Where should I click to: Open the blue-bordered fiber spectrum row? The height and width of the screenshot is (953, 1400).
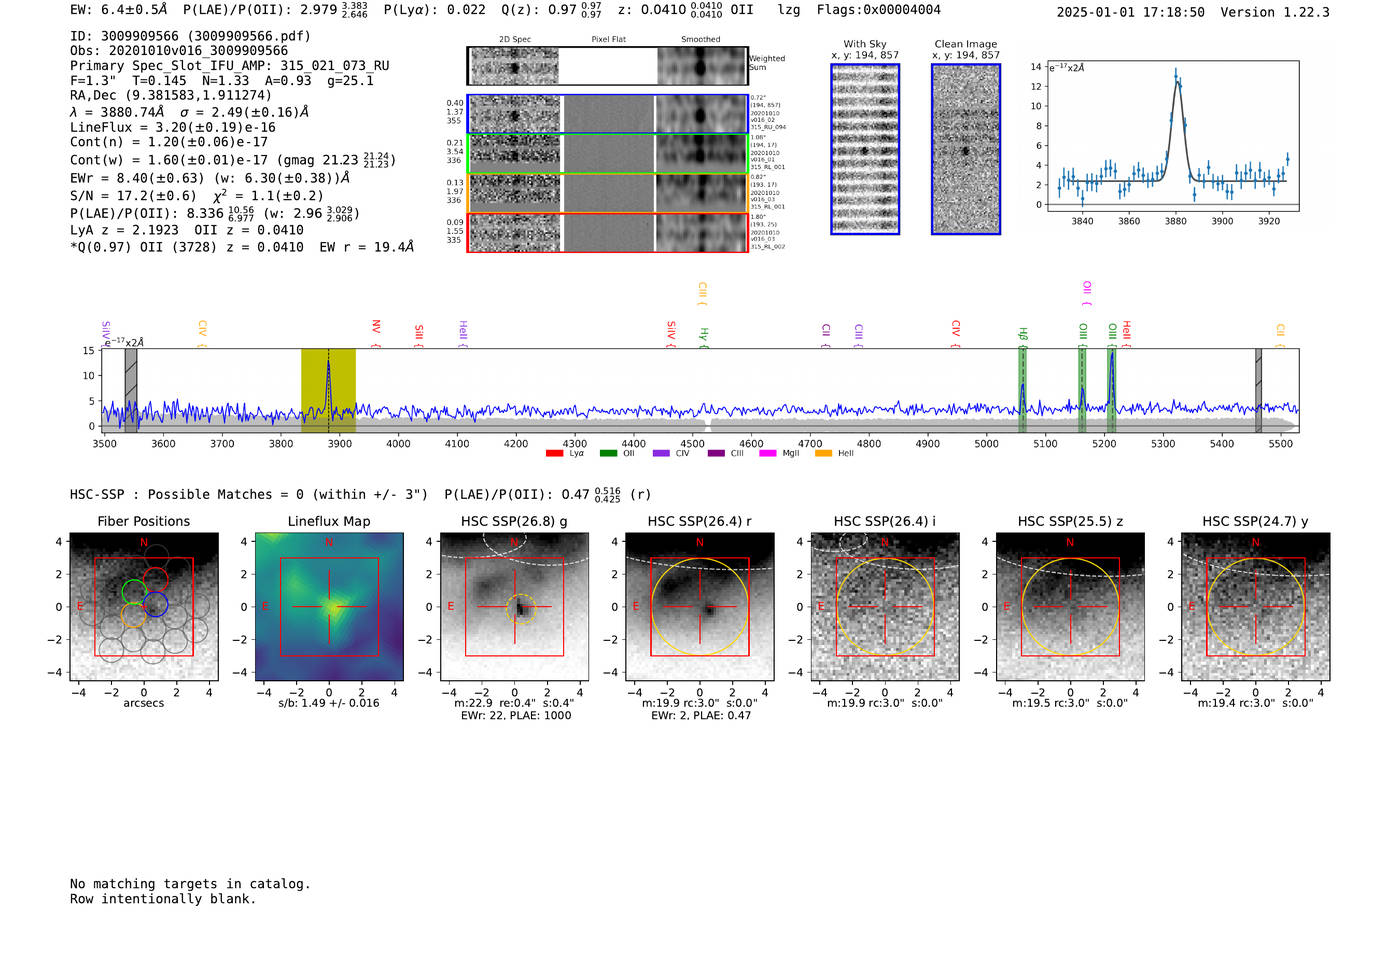[x=607, y=114]
